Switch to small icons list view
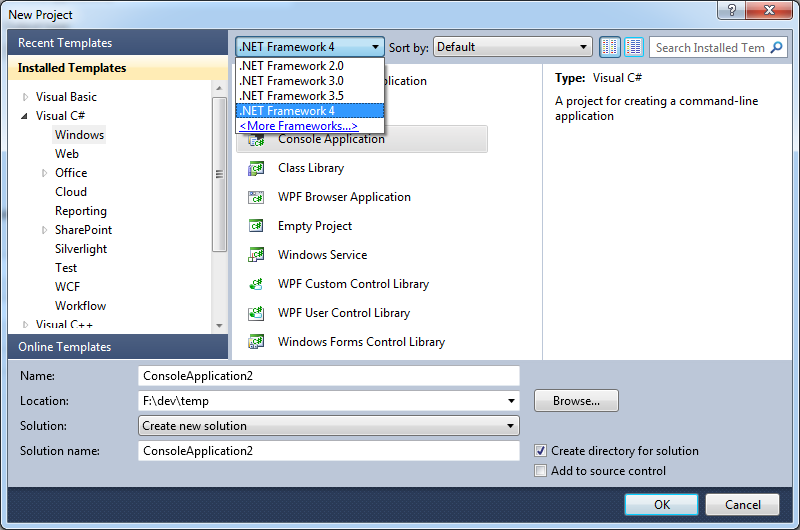The image size is (800, 530). coord(634,47)
